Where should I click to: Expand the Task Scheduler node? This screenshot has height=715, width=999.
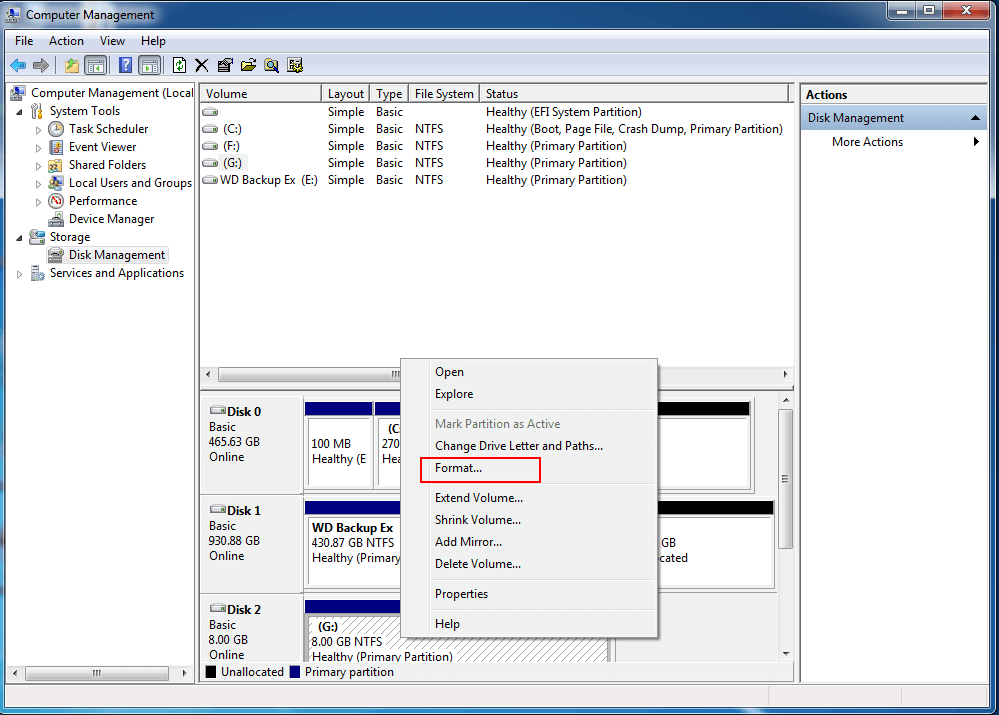point(38,130)
